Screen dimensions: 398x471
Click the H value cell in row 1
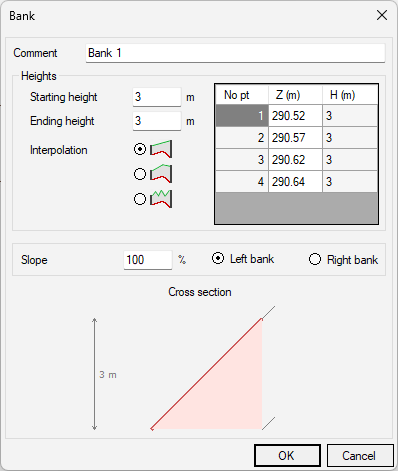[350, 116]
